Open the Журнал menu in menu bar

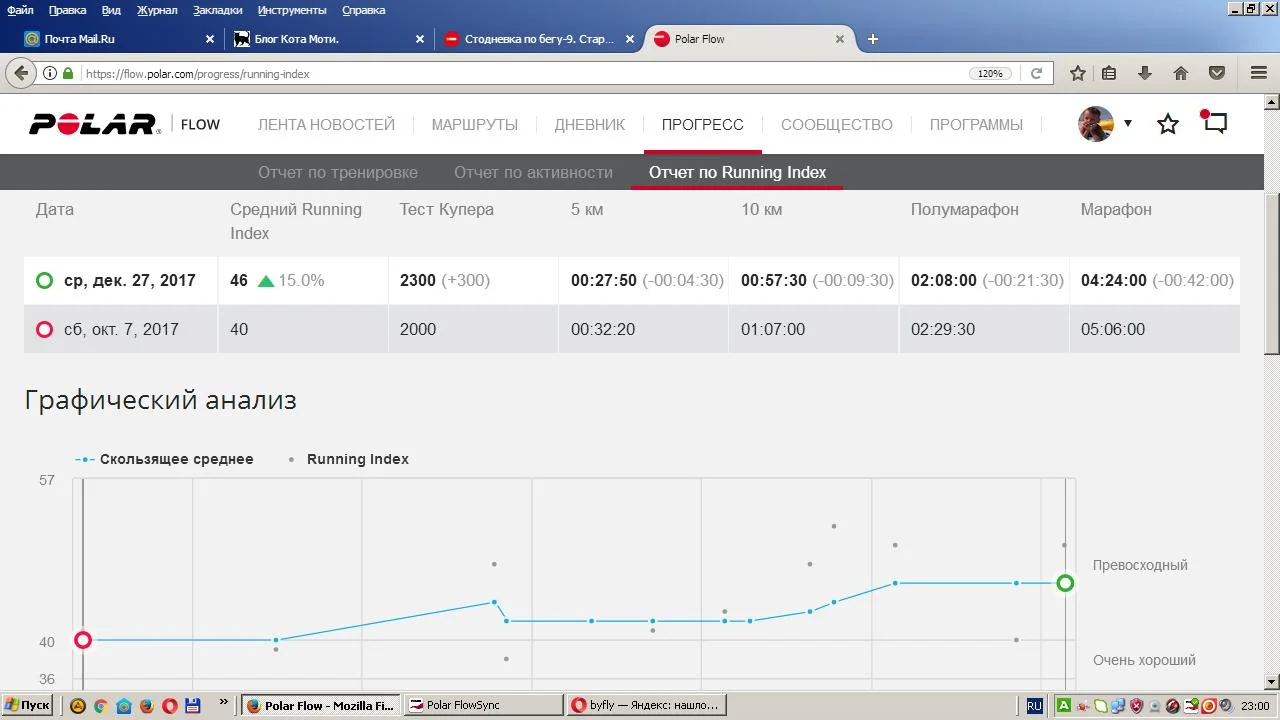[157, 10]
